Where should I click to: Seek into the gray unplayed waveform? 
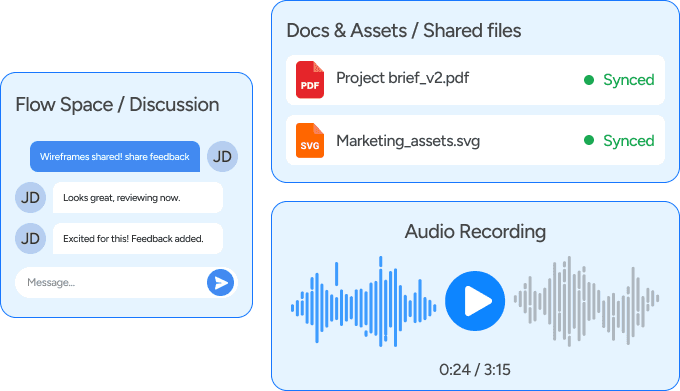(x=586, y=301)
